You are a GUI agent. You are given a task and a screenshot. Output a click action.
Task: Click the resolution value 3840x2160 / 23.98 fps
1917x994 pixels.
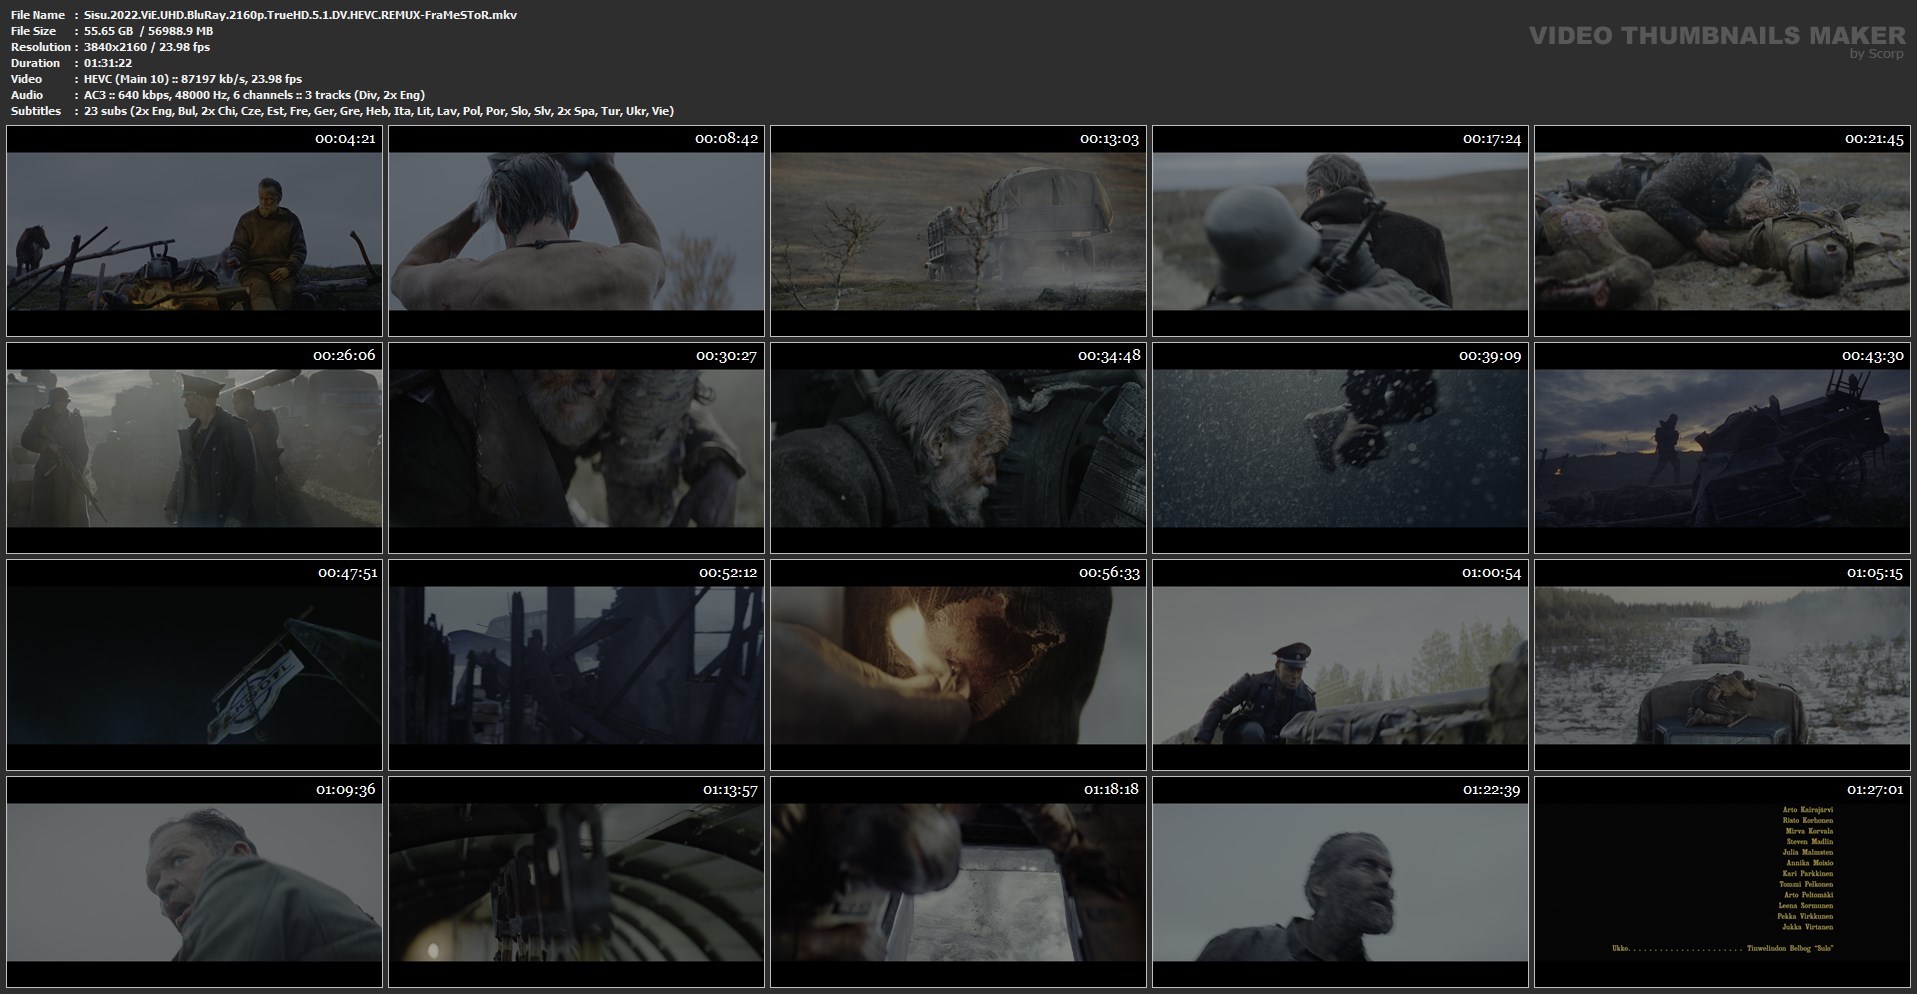click(x=147, y=47)
